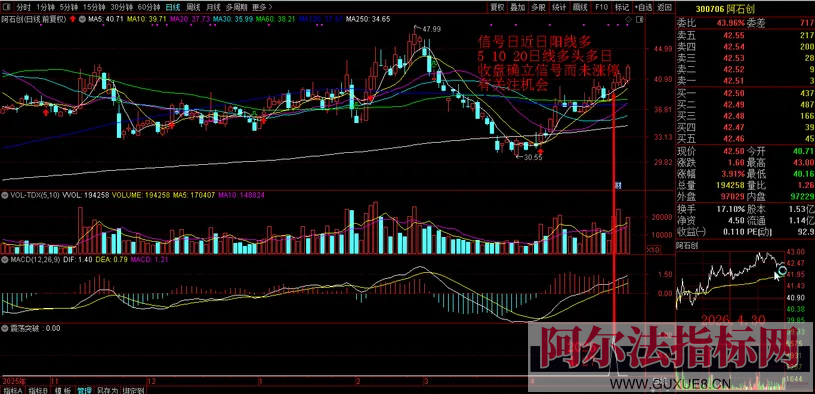Switch to the 日线 daily chart
This screenshot has height=394, width=815.
click(173, 7)
